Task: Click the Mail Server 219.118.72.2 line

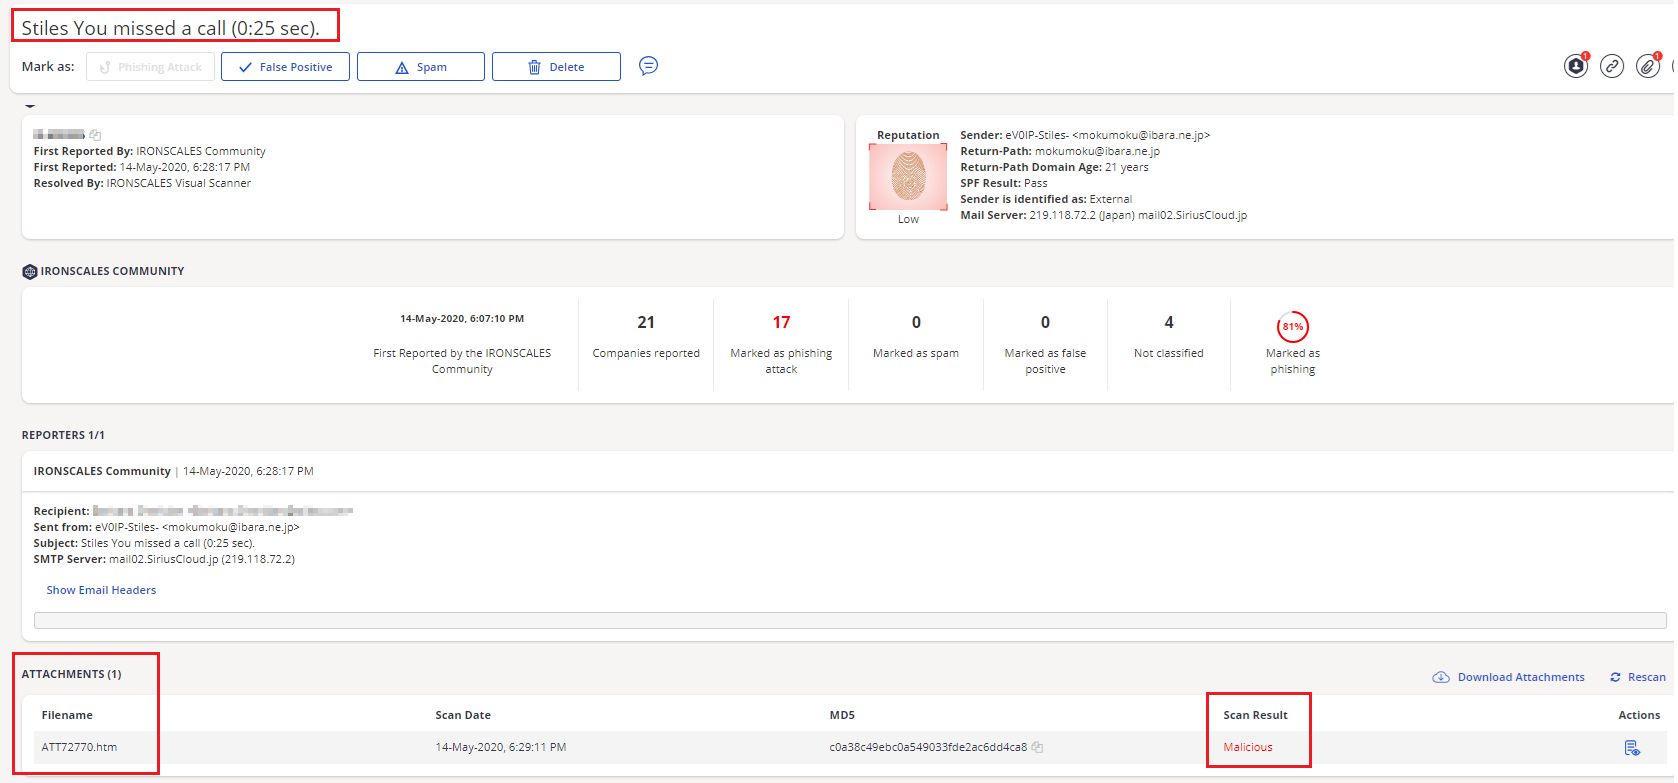Action: tap(1104, 215)
